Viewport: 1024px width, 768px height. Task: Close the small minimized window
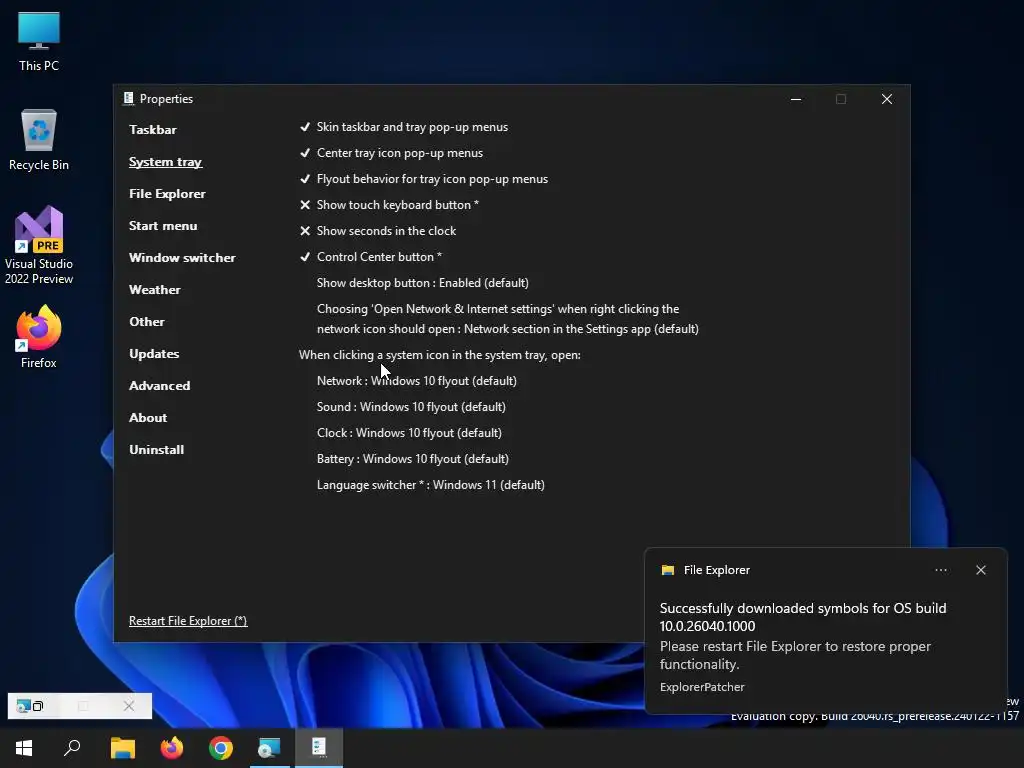[x=129, y=706]
